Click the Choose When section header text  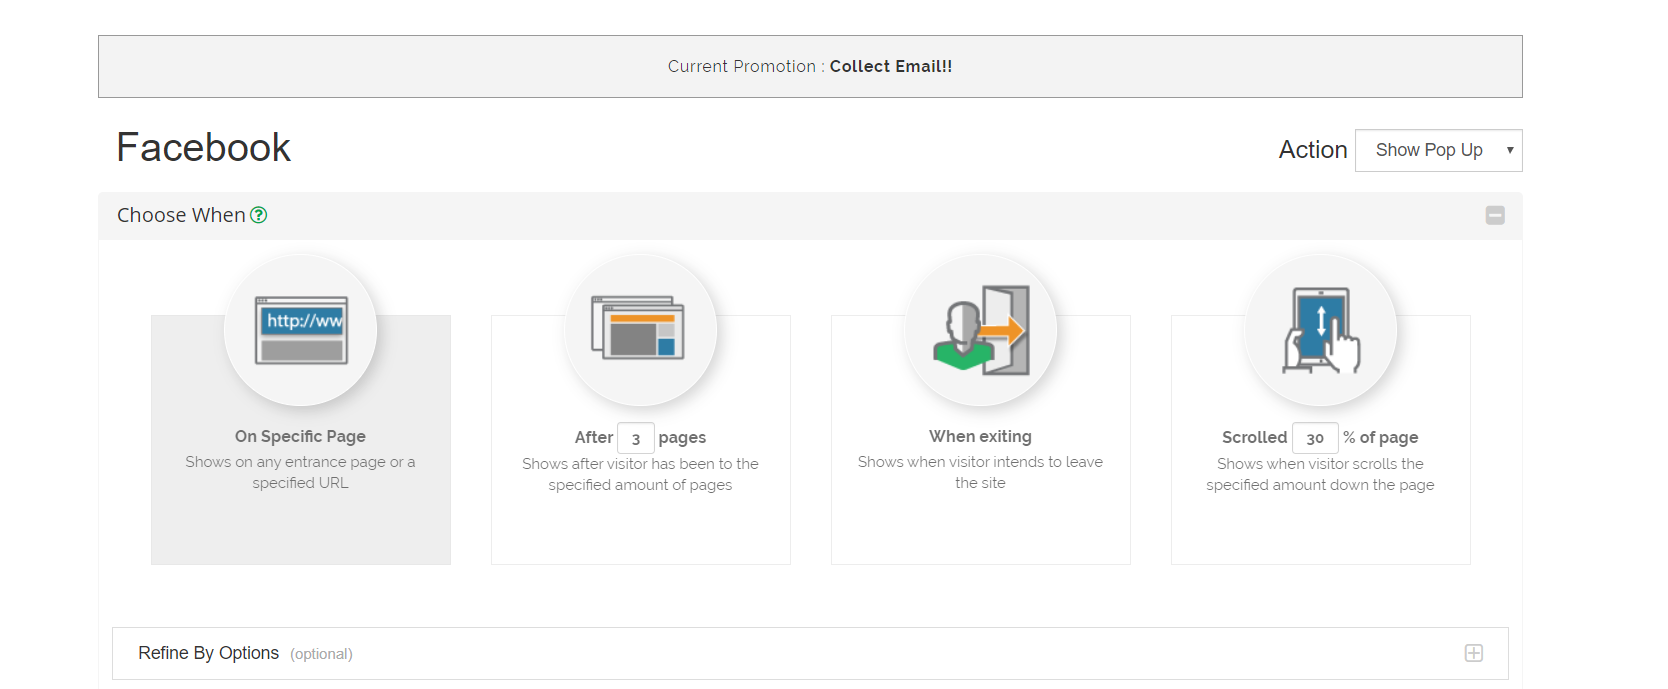coord(181,215)
